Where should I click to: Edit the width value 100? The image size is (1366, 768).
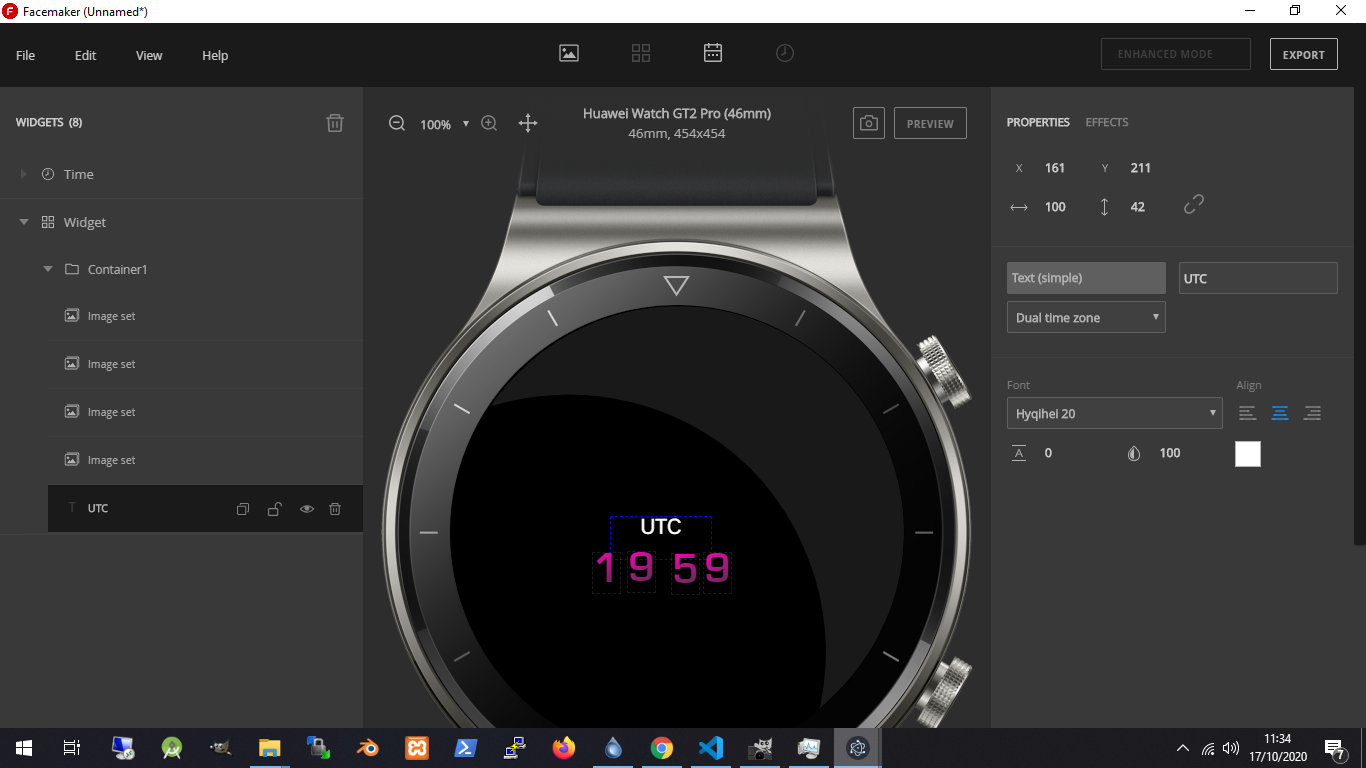[x=1055, y=207]
